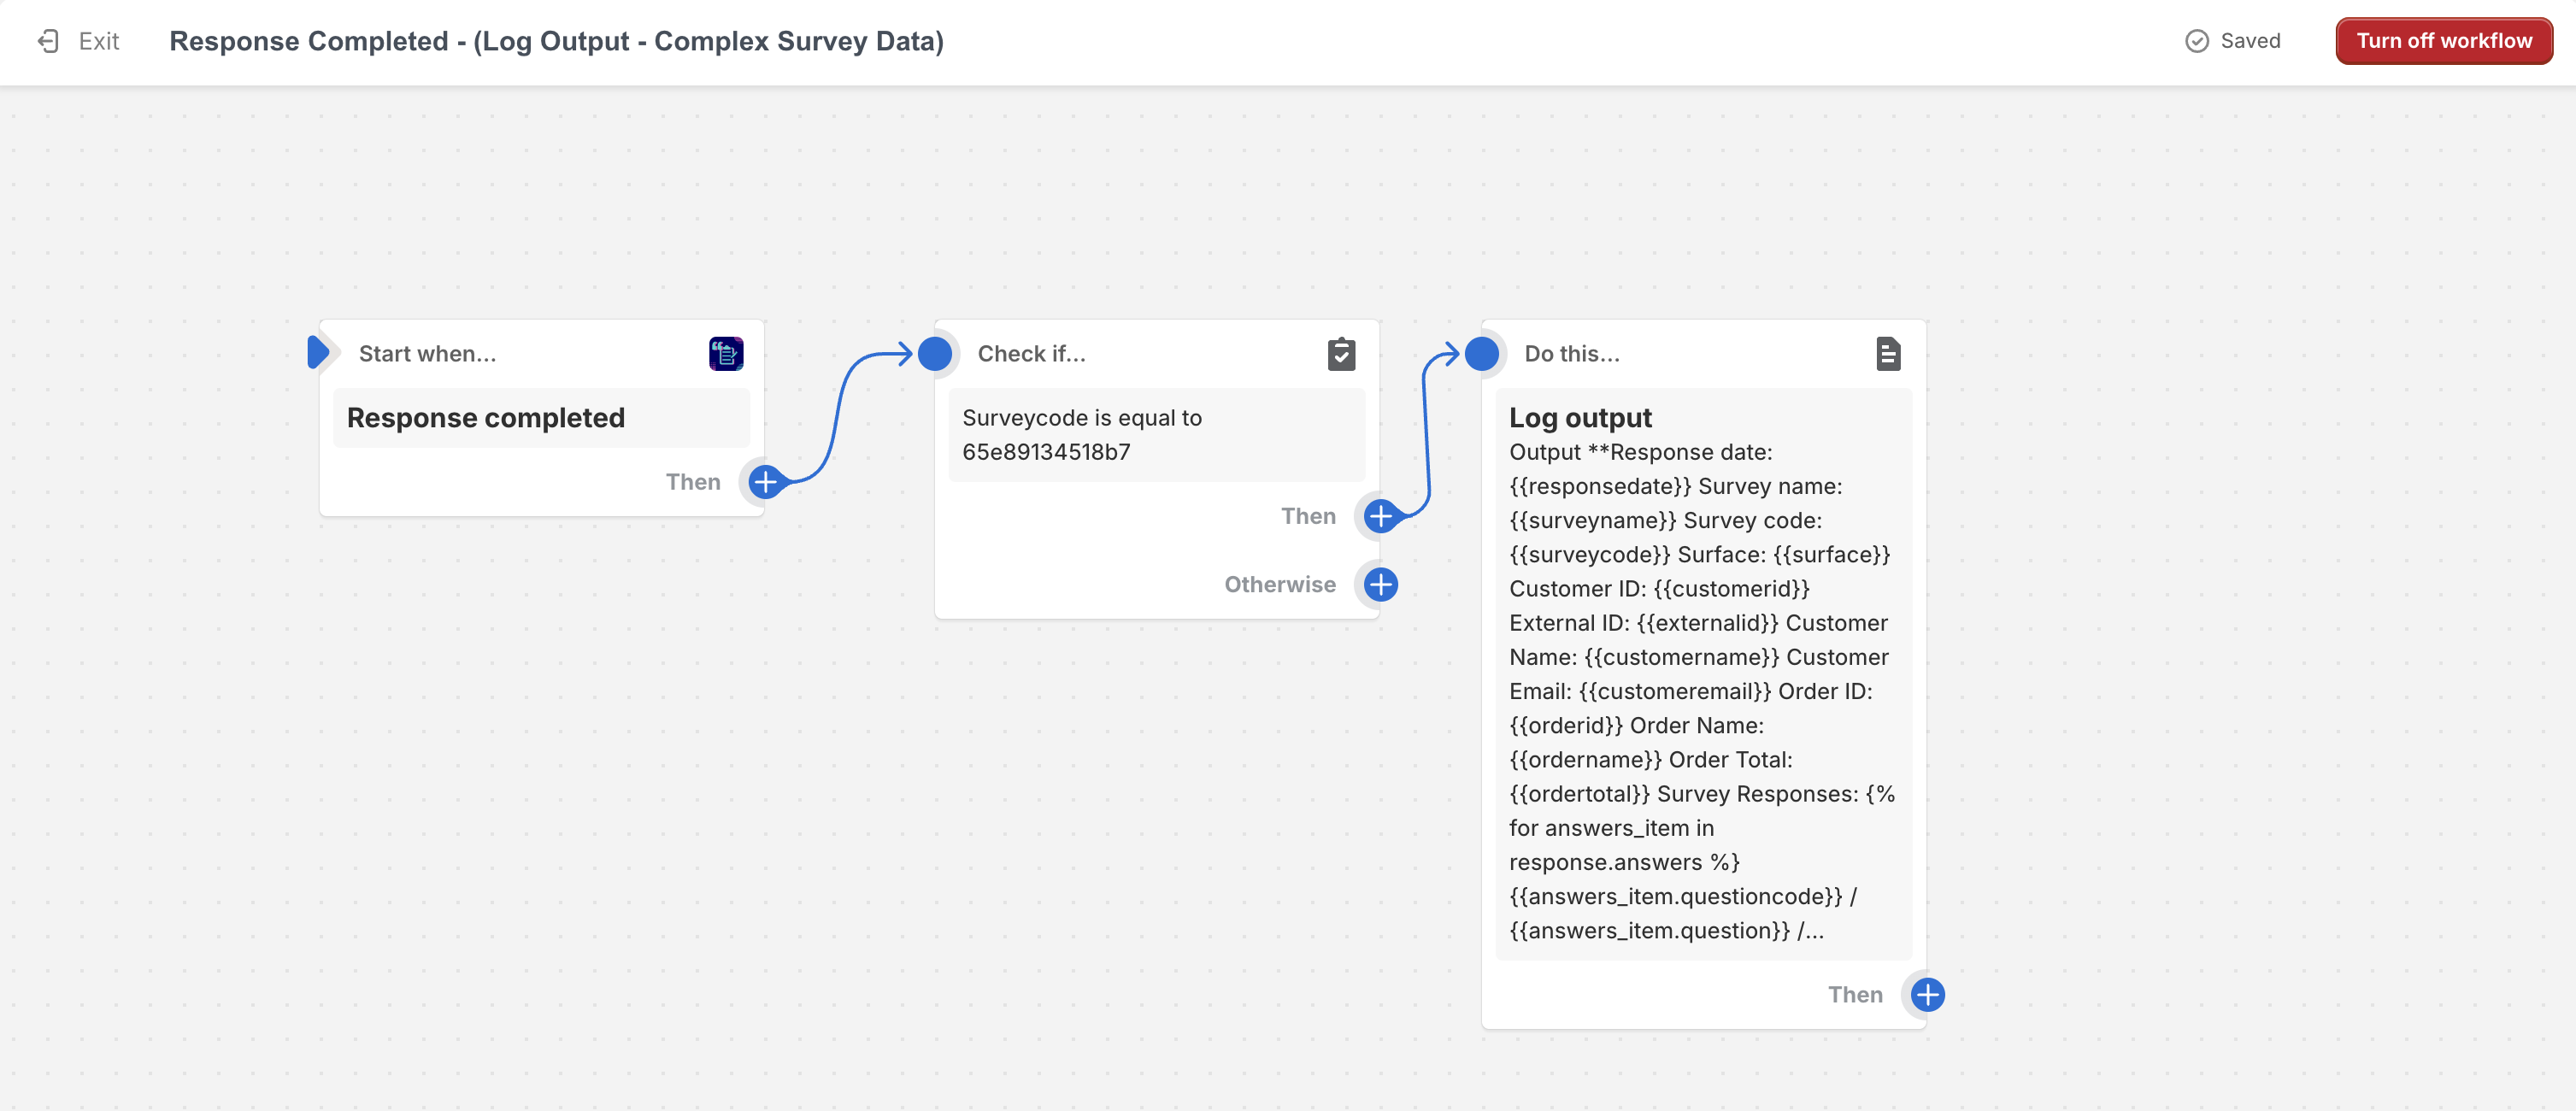2576x1111 pixels.
Task: Click the Otherwise label
Action: click(1280, 584)
